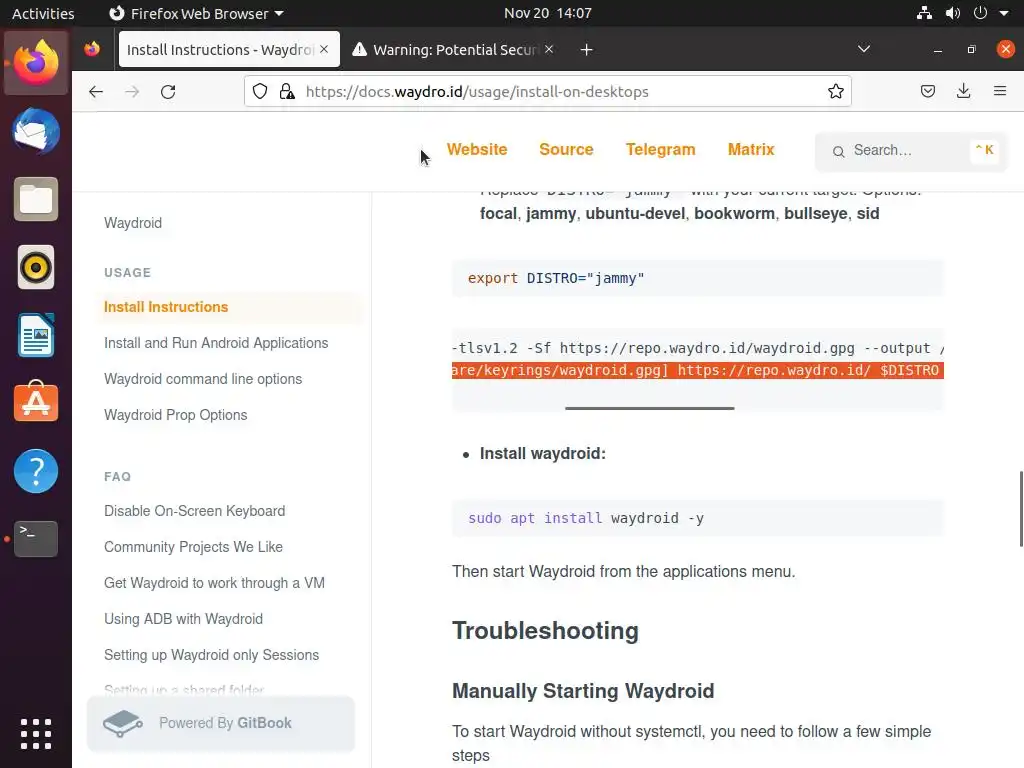The width and height of the screenshot is (1024, 768).
Task: View site security lock information
Action: (287, 91)
